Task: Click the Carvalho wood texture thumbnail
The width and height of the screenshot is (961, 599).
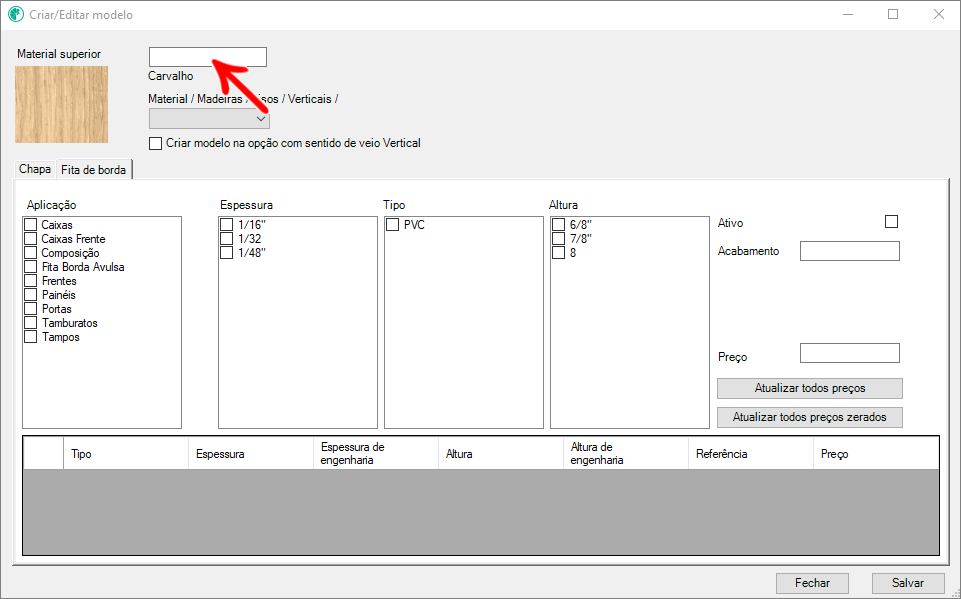Action: (x=61, y=104)
